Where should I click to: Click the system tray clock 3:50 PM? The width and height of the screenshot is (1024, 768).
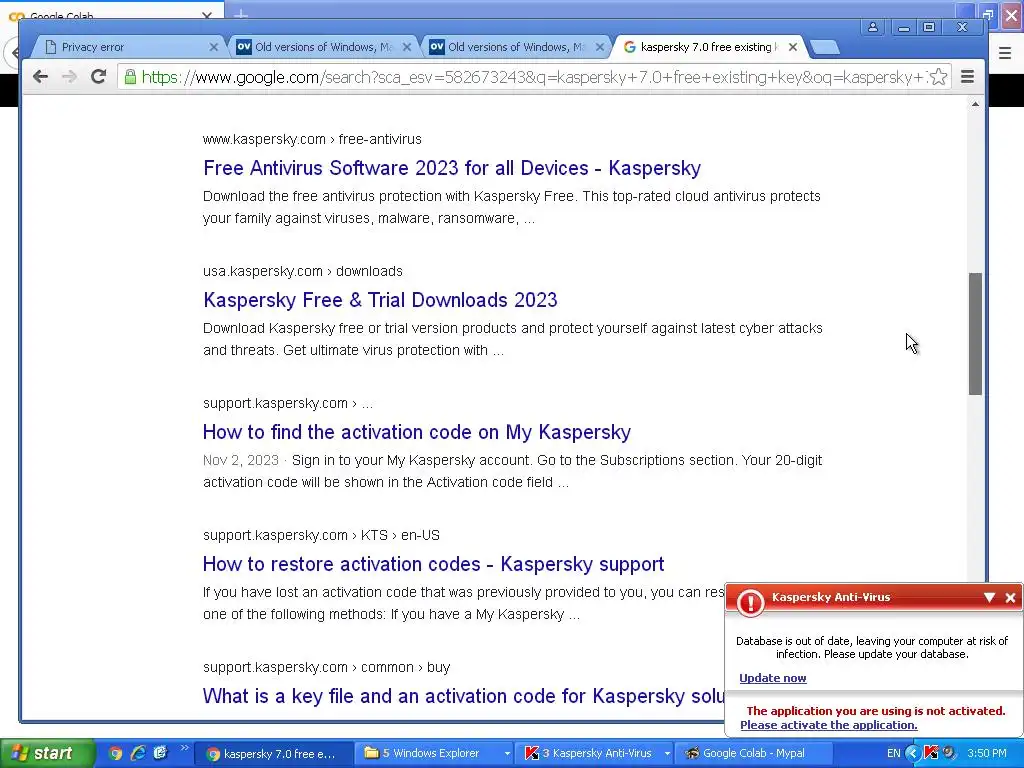click(987, 753)
